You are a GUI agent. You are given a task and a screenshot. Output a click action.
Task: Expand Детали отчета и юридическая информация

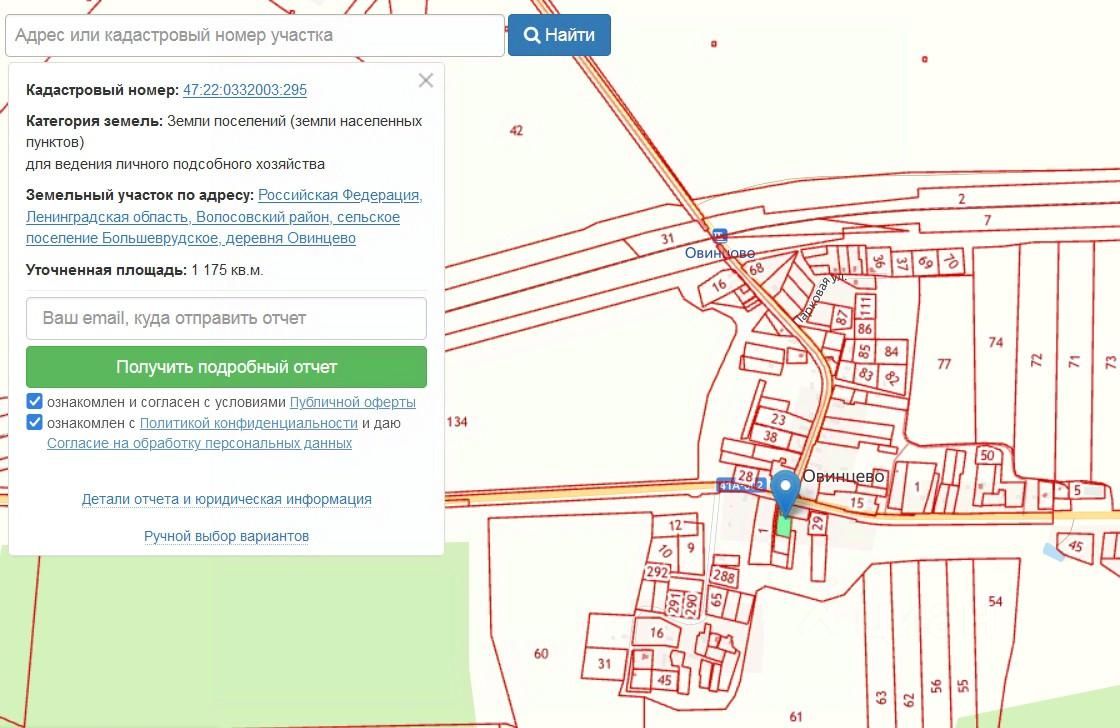click(226, 499)
